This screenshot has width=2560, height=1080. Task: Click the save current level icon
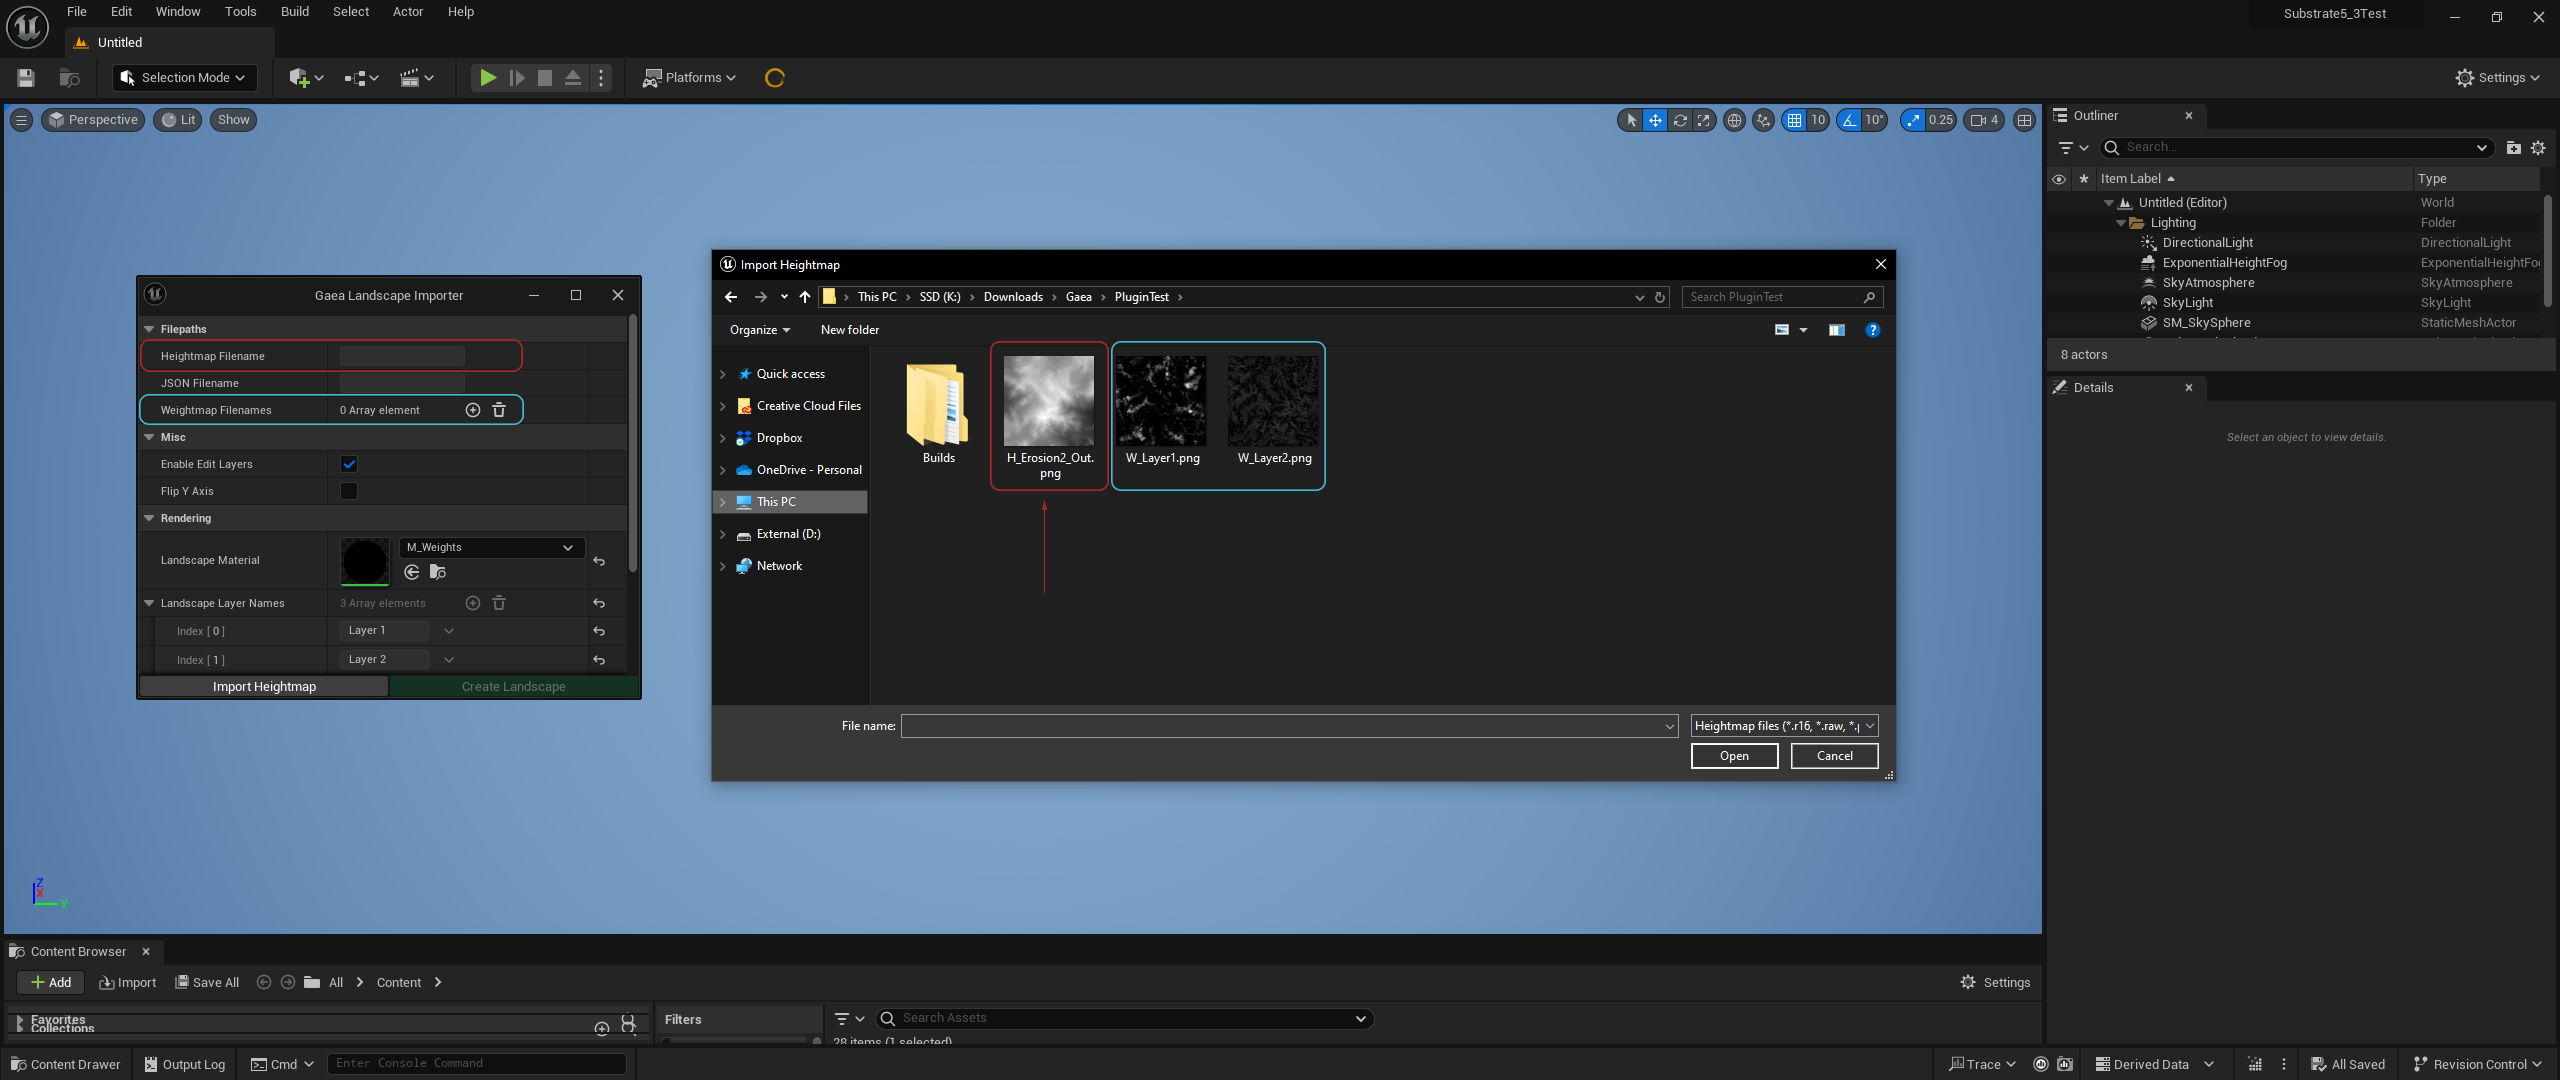coord(26,78)
